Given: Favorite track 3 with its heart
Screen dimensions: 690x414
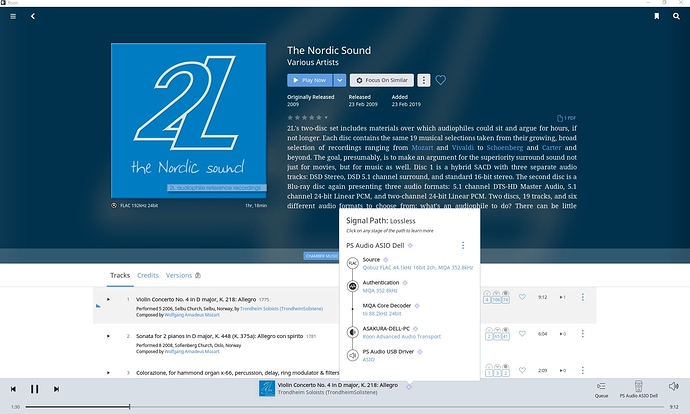Looking at the screenshot, I should pyautogui.click(x=522, y=370).
